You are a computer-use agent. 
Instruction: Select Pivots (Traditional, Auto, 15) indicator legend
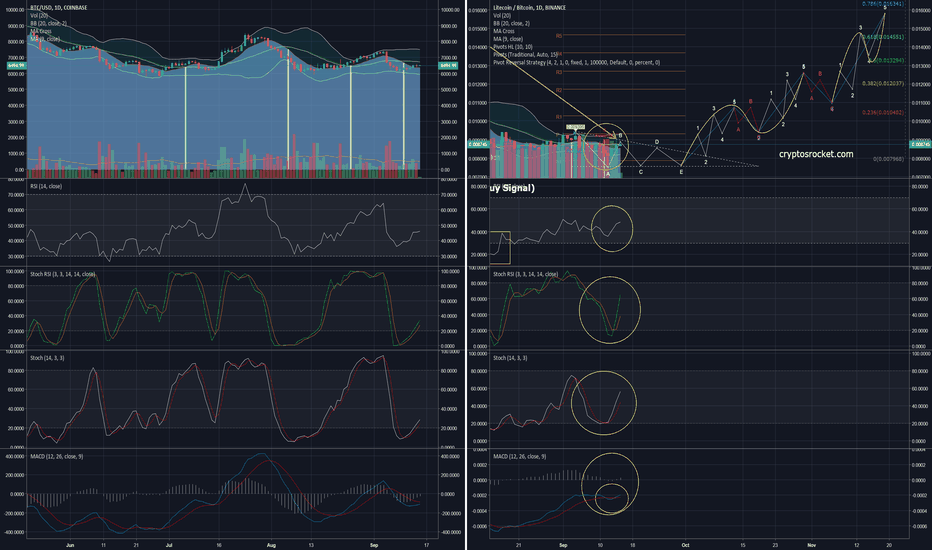point(525,54)
